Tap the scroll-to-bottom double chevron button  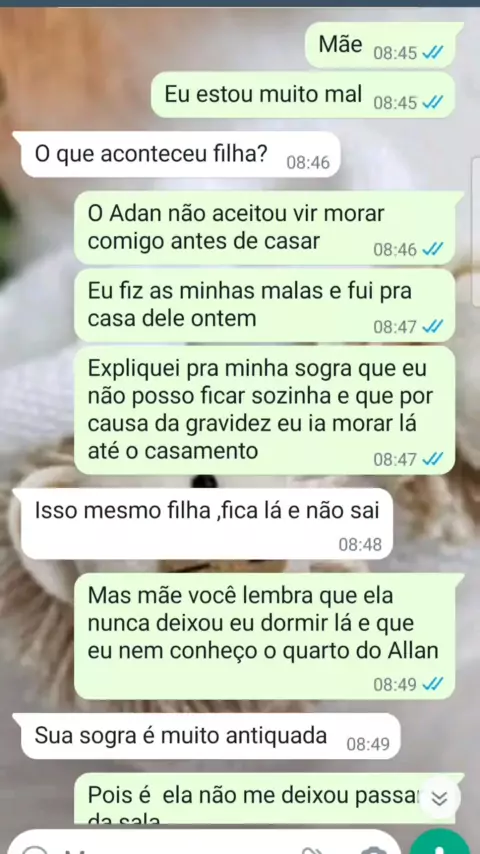click(439, 798)
